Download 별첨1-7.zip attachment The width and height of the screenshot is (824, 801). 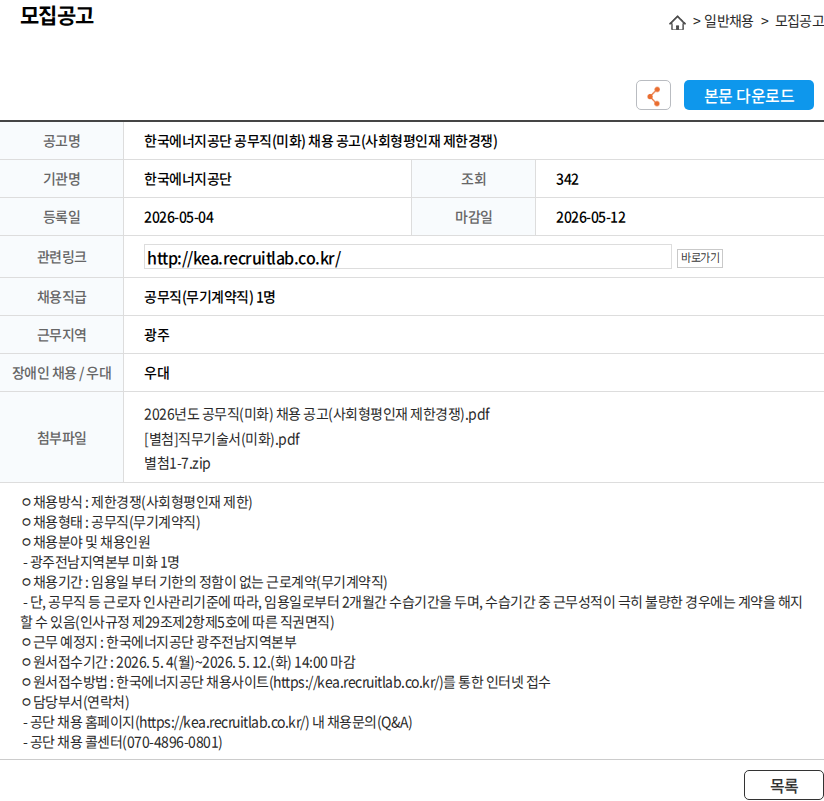[177, 464]
